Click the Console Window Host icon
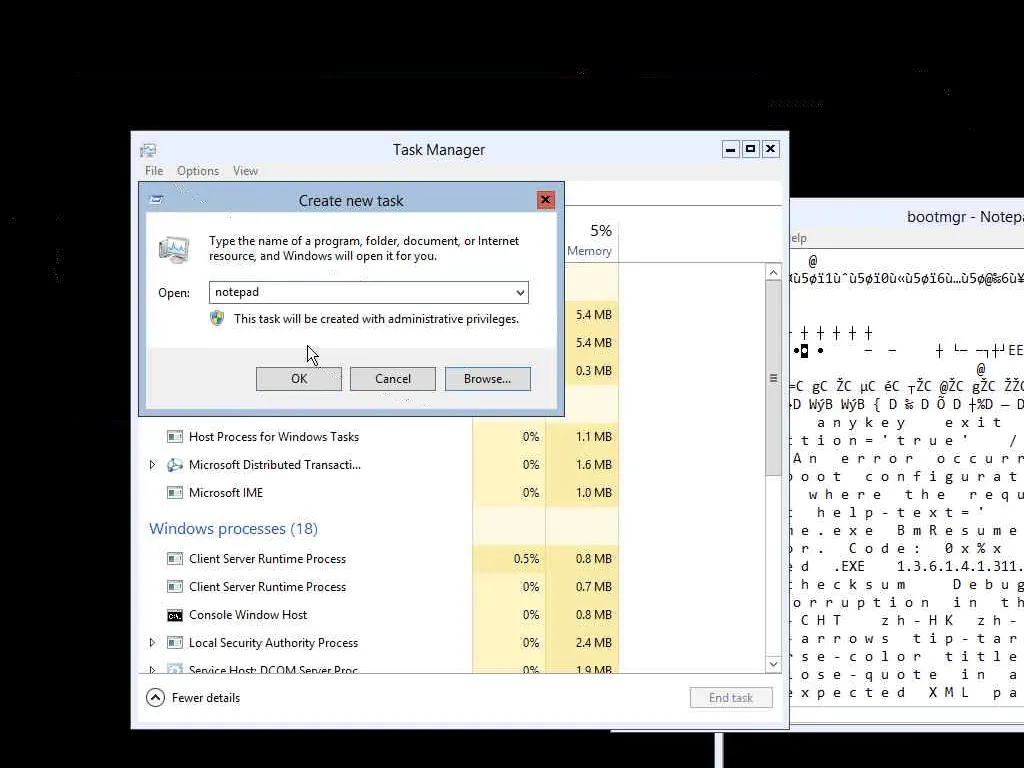 (174, 615)
